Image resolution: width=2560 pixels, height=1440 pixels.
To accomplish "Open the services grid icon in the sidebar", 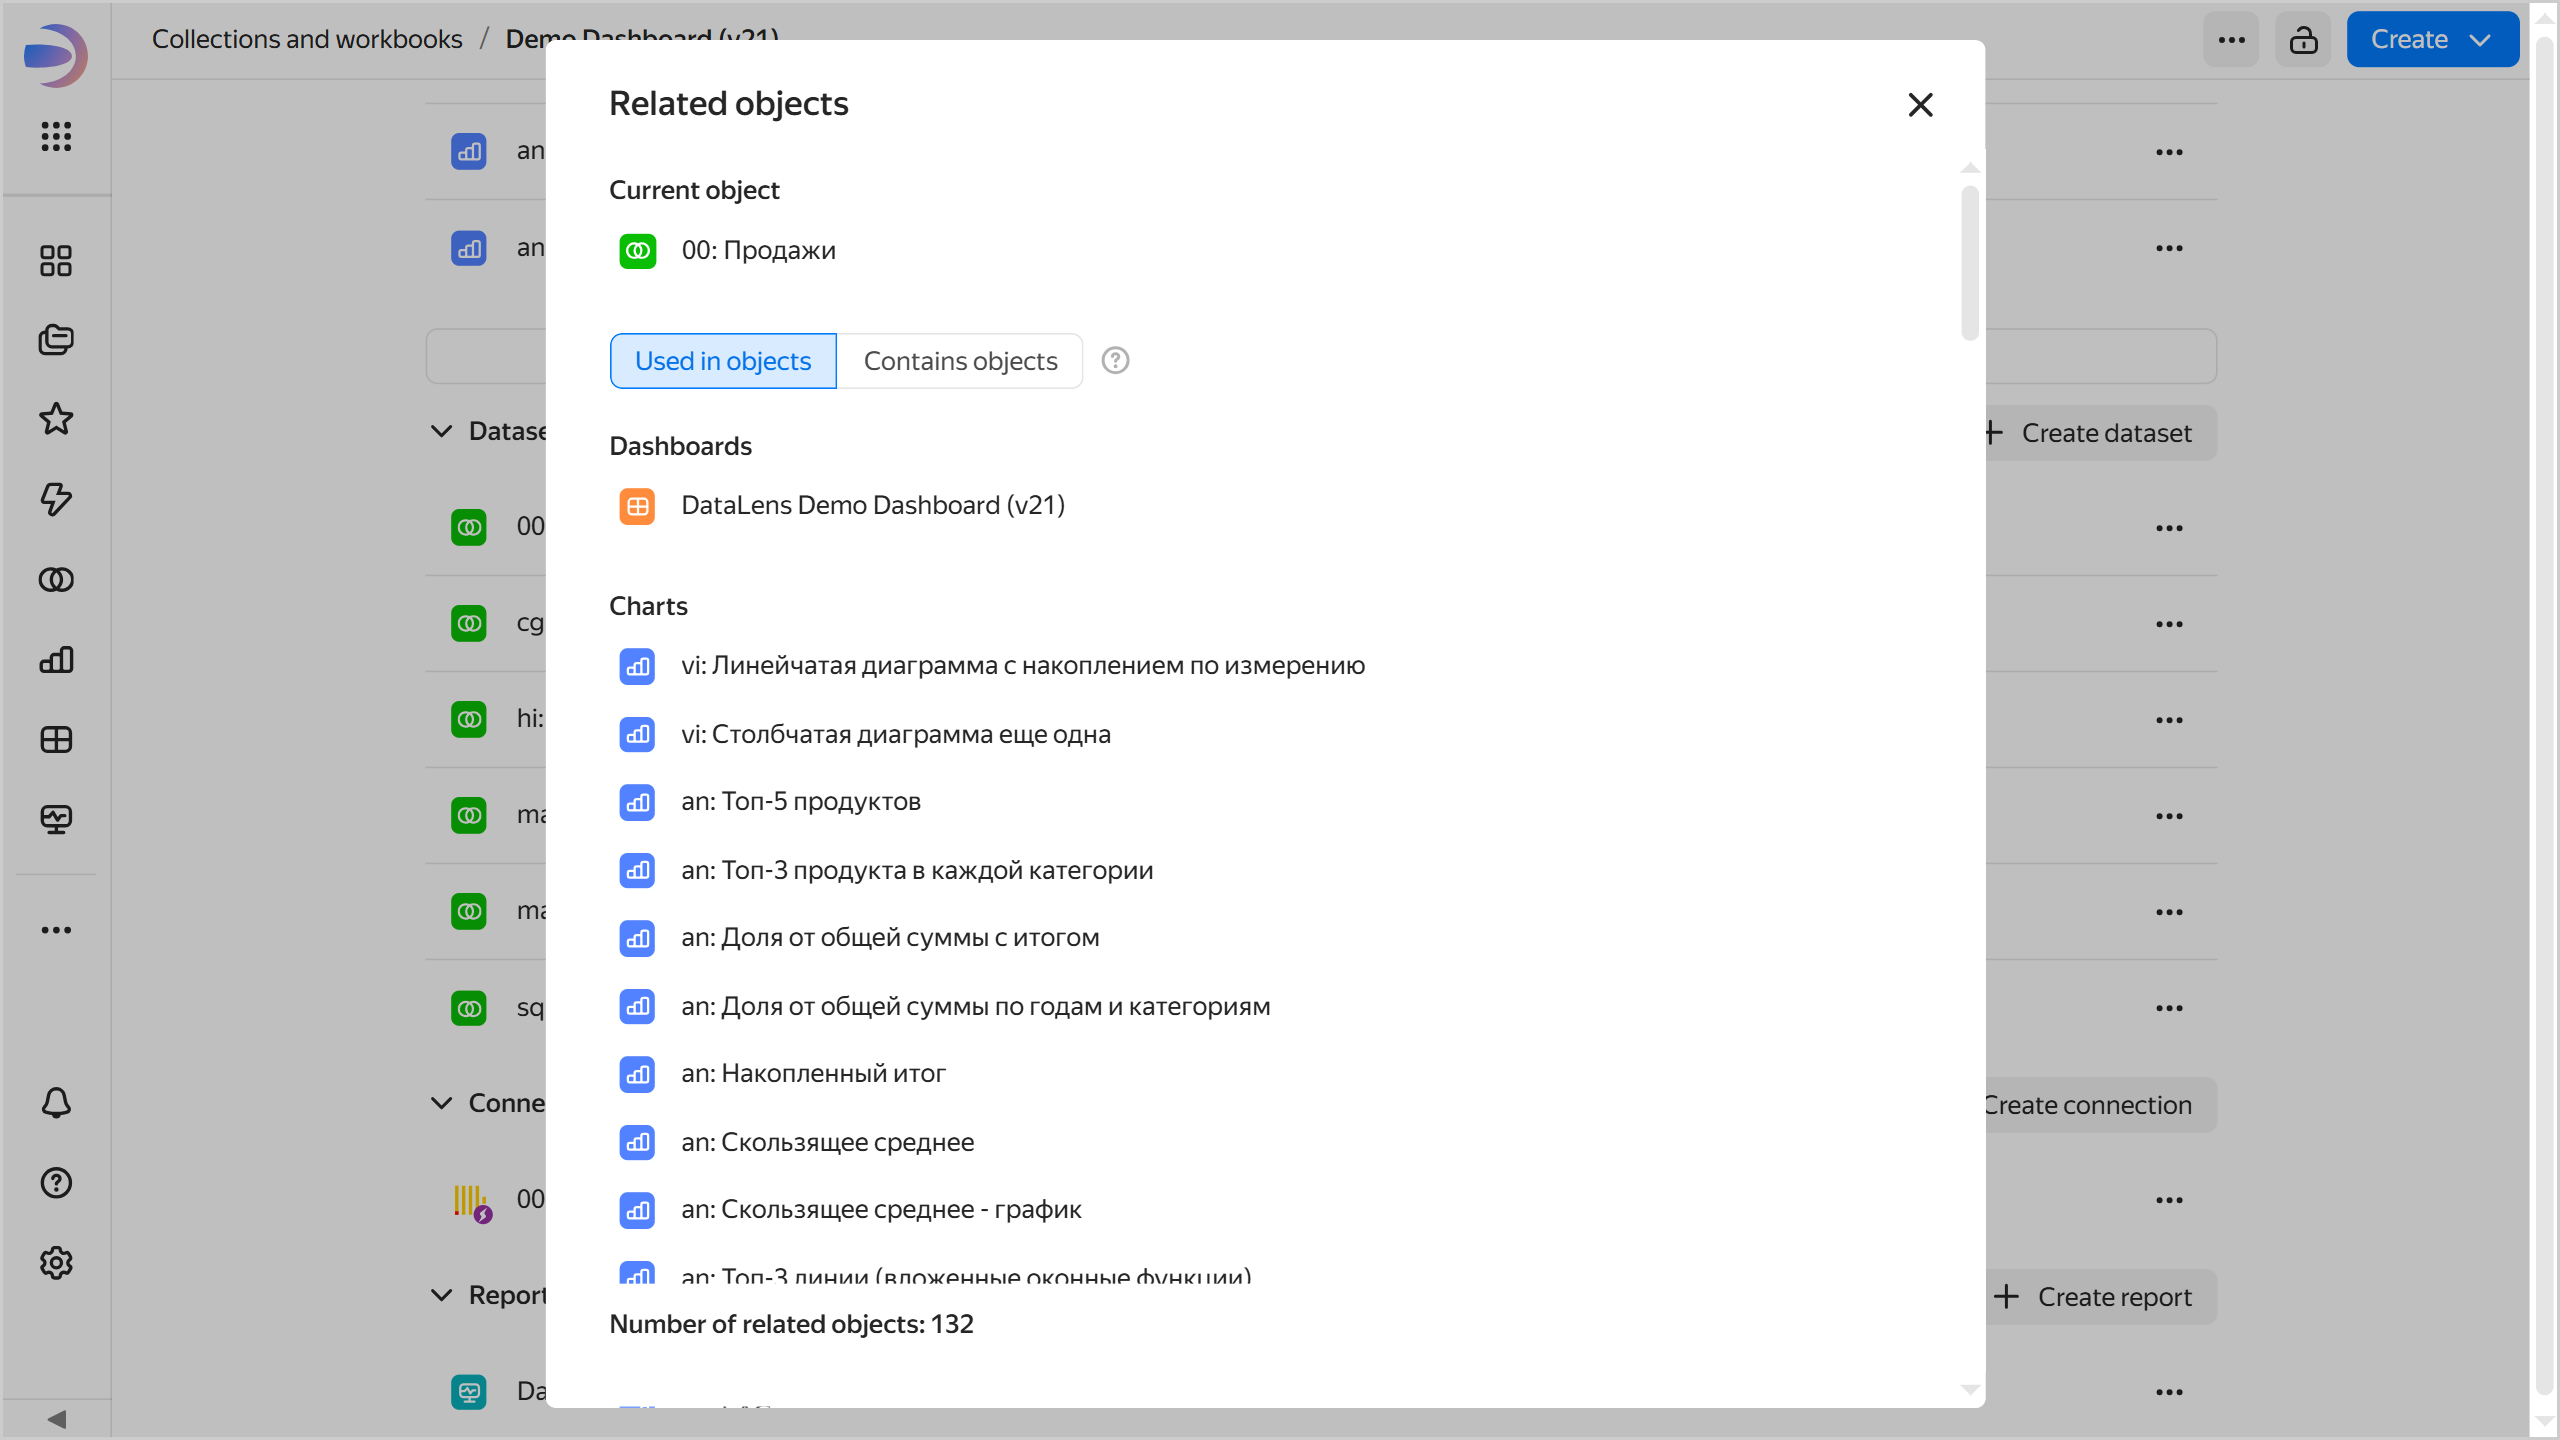I will pos(56,136).
